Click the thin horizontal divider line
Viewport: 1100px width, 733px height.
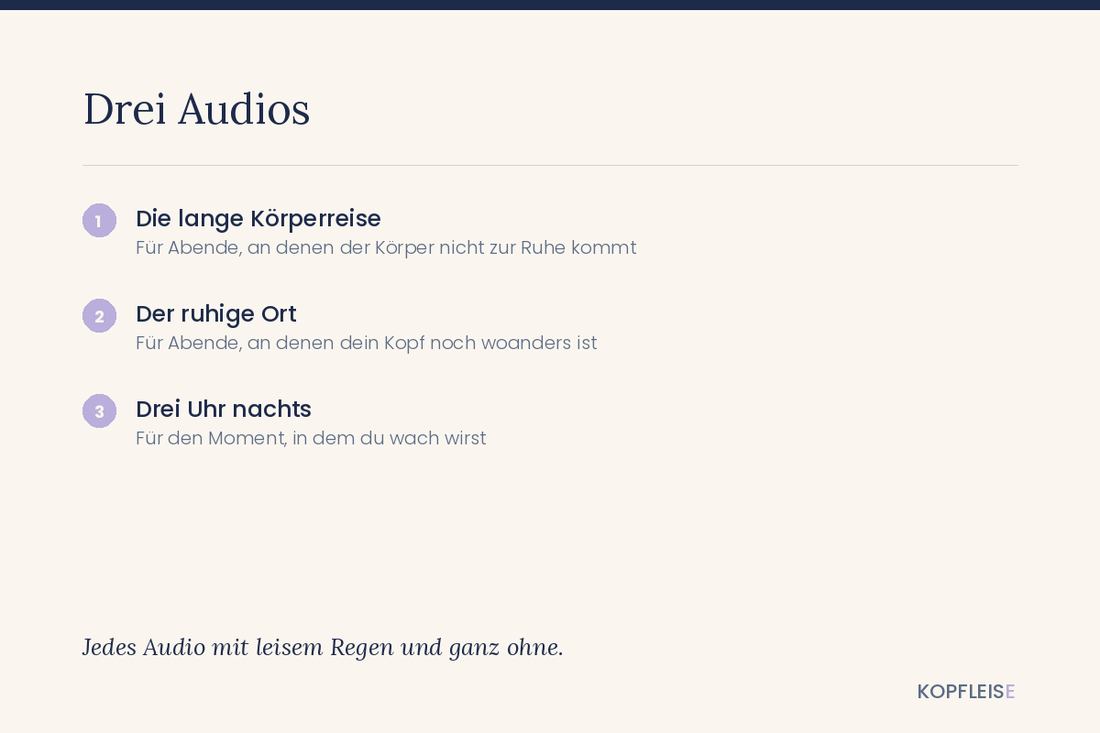click(550, 166)
